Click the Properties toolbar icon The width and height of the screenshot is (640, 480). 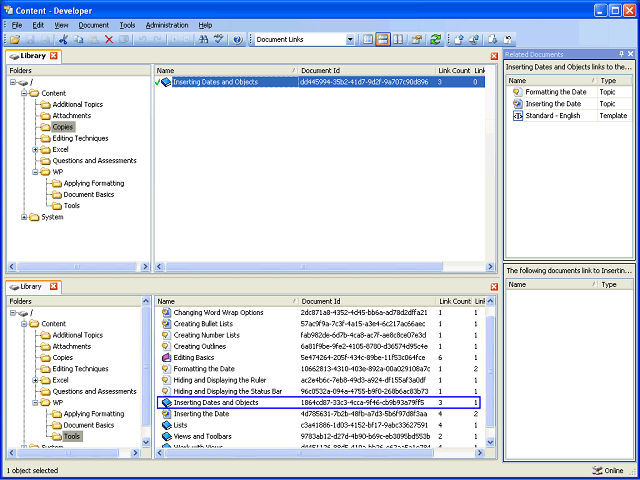coord(417,40)
